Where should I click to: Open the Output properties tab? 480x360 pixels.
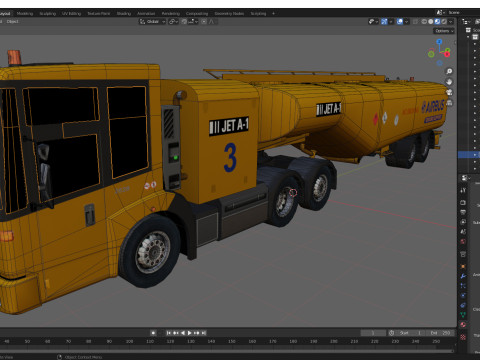(x=463, y=212)
